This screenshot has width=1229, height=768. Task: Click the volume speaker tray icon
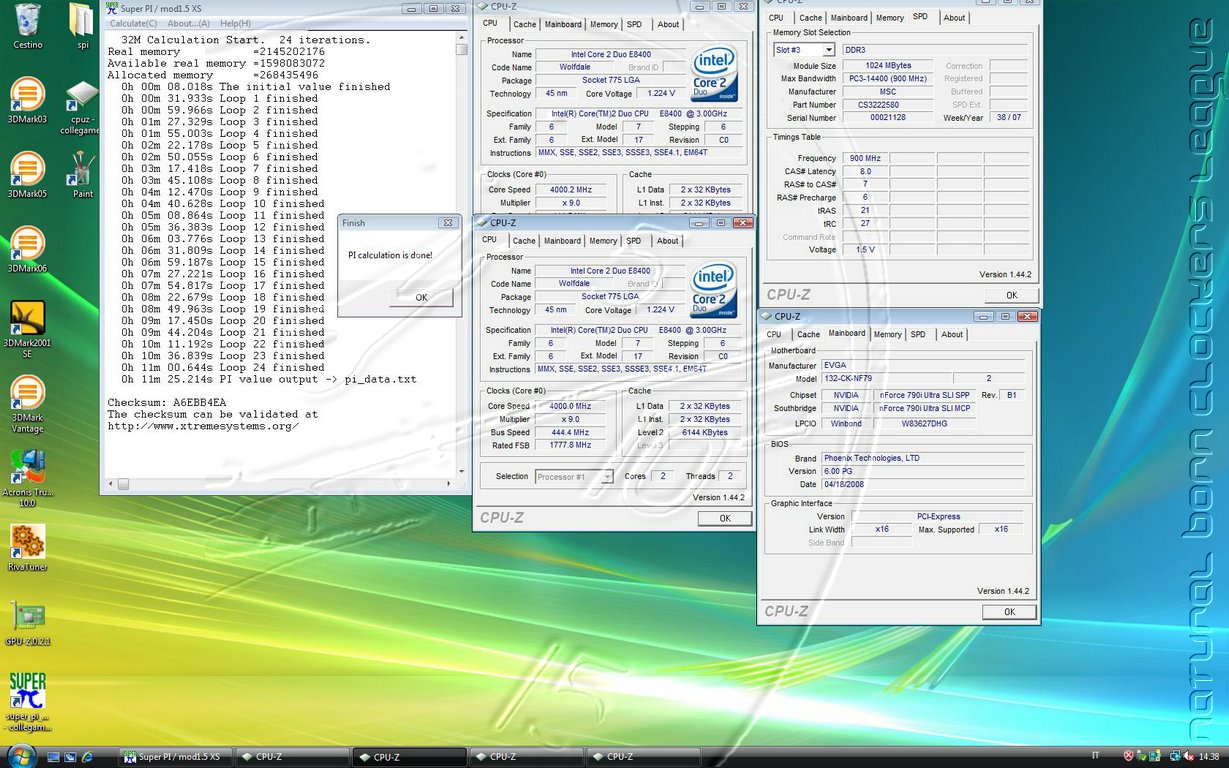pos(1187,757)
